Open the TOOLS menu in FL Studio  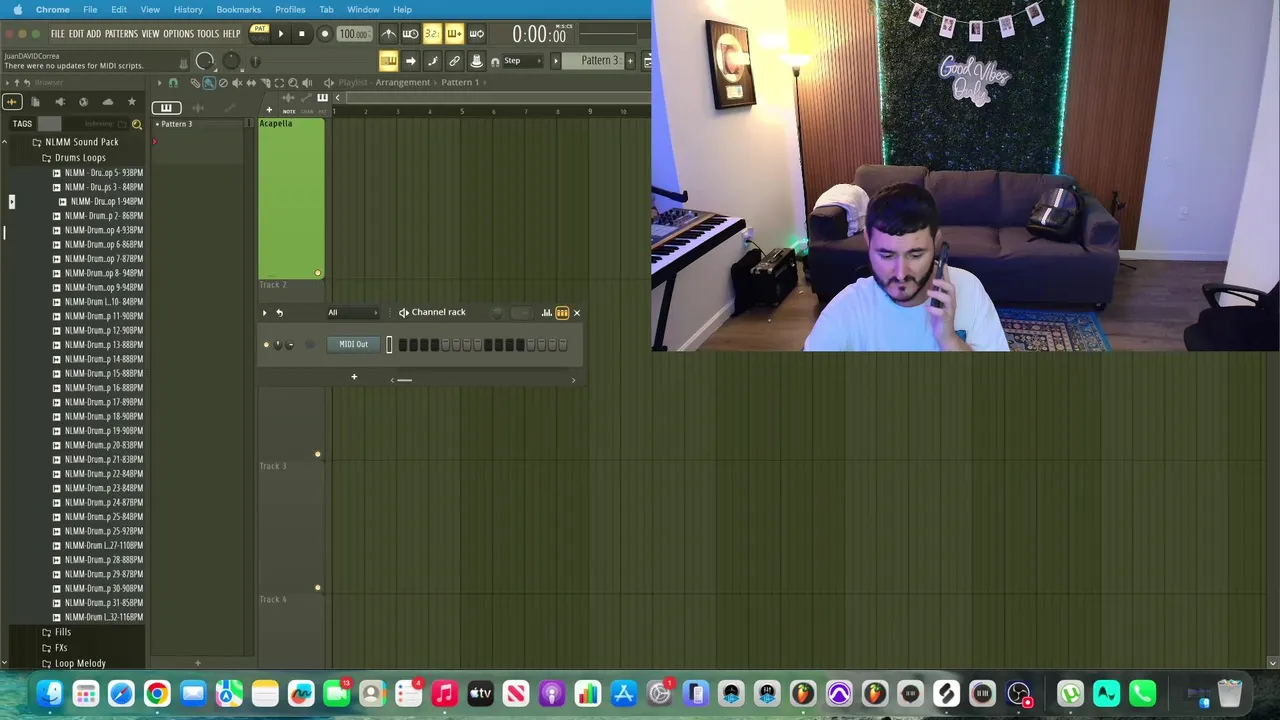pyautogui.click(x=208, y=34)
